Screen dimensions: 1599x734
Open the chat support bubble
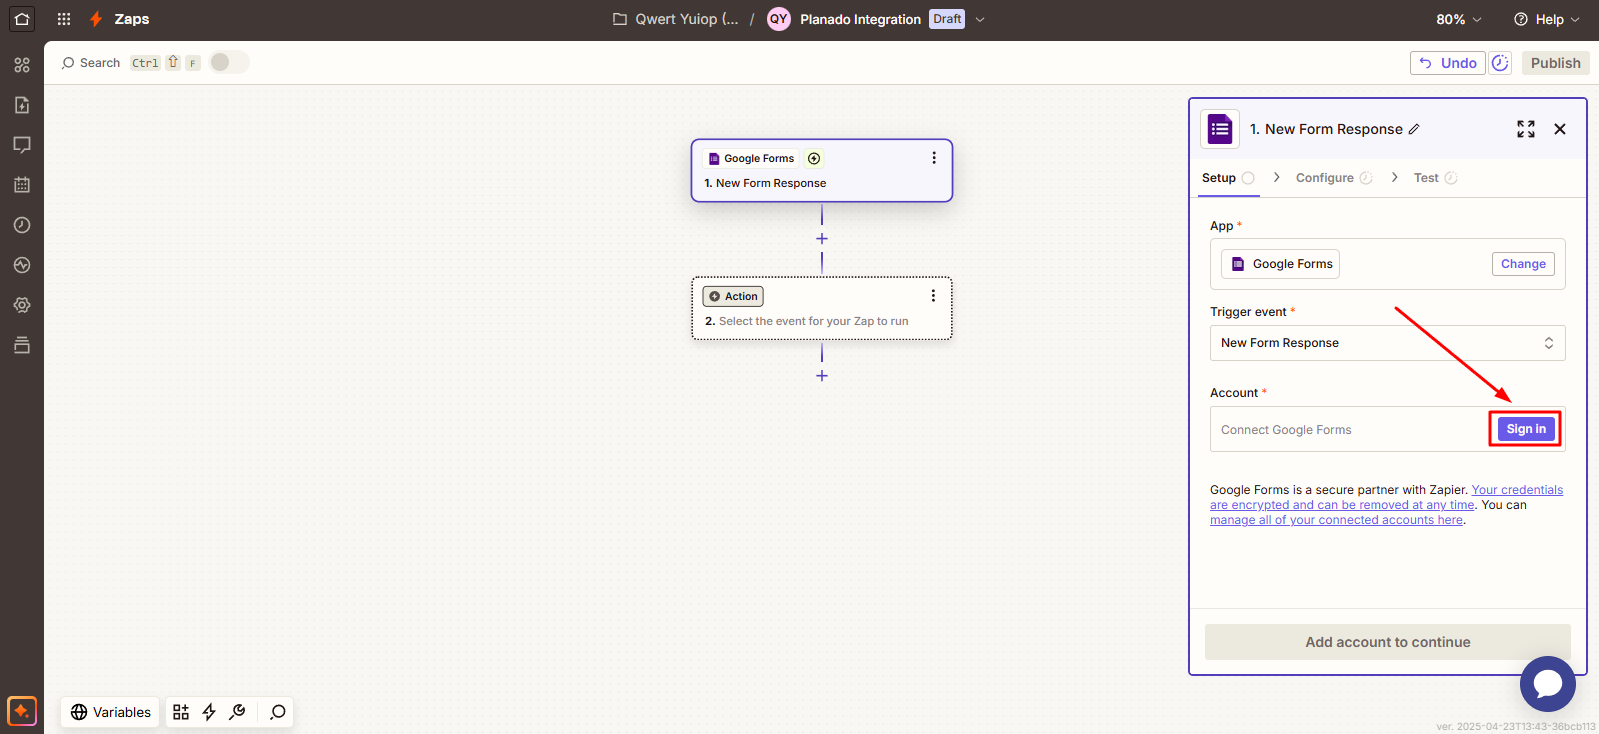click(x=1547, y=684)
